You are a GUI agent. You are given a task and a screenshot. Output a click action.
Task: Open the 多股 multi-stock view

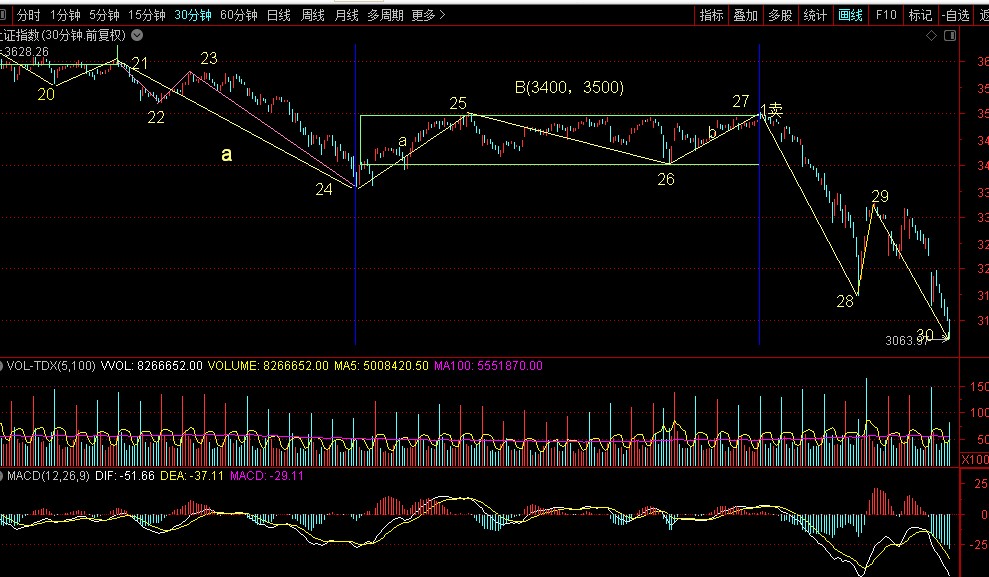(780, 15)
